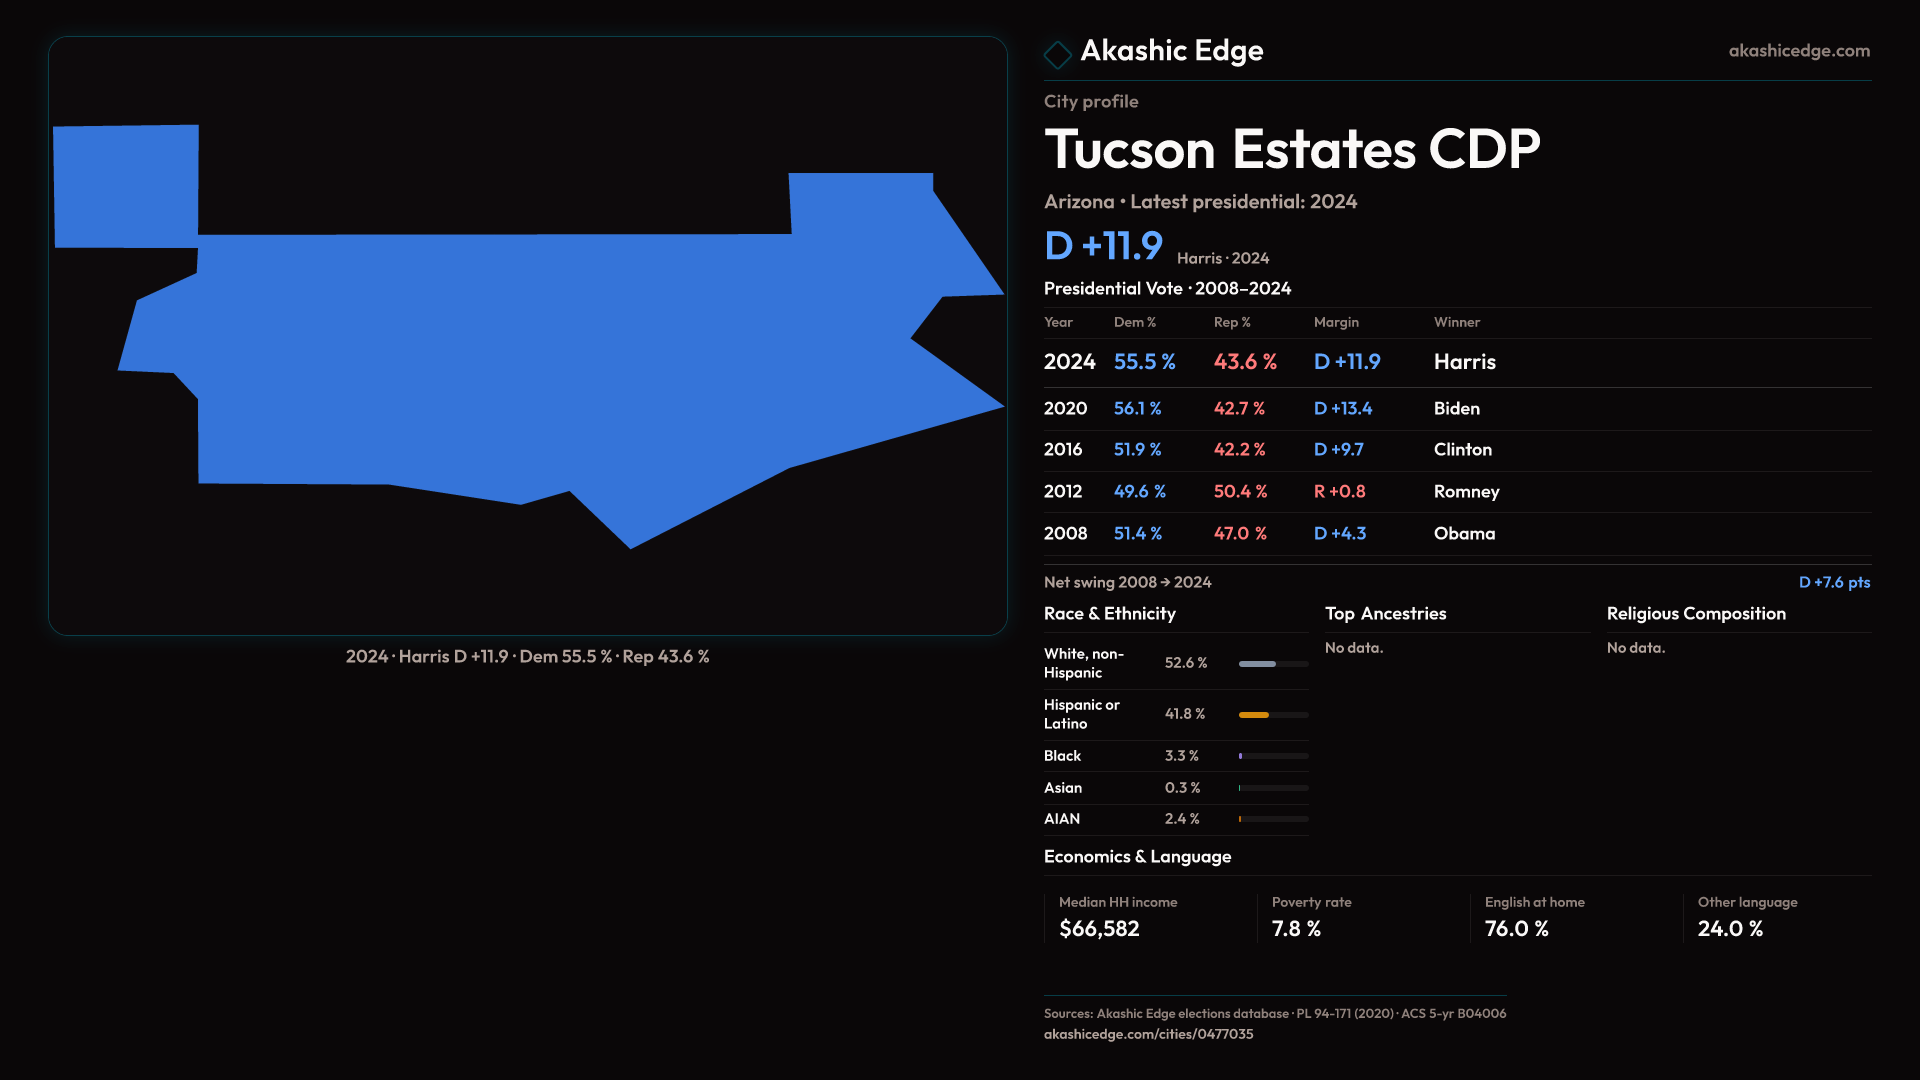This screenshot has height=1080, width=1920.
Task: Click the Other language stat card
Action: point(1747,917)
